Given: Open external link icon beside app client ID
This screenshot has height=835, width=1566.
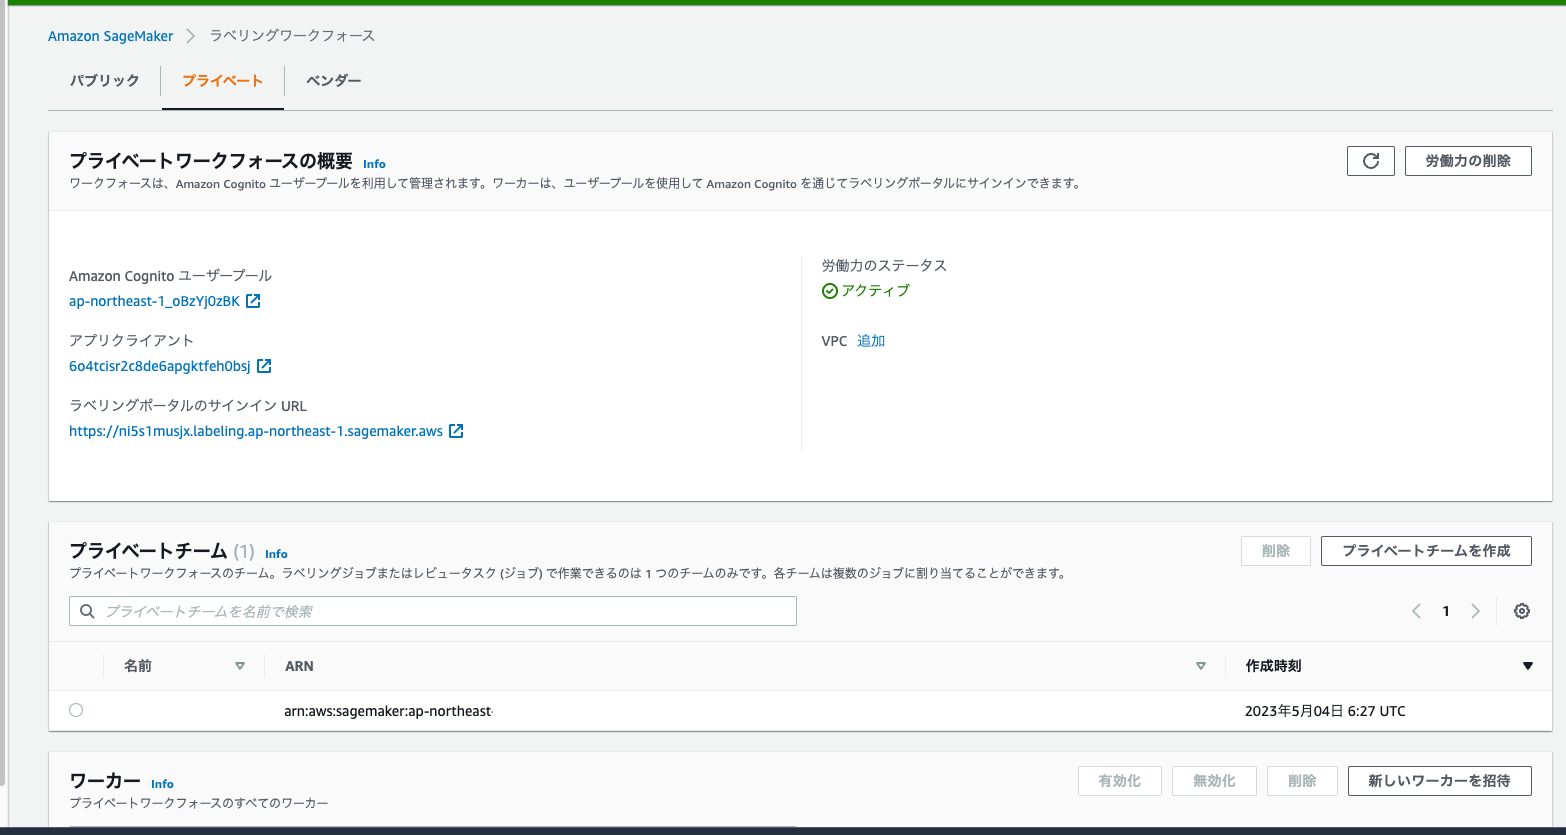Looking at the screenshot, I should 264,366.
